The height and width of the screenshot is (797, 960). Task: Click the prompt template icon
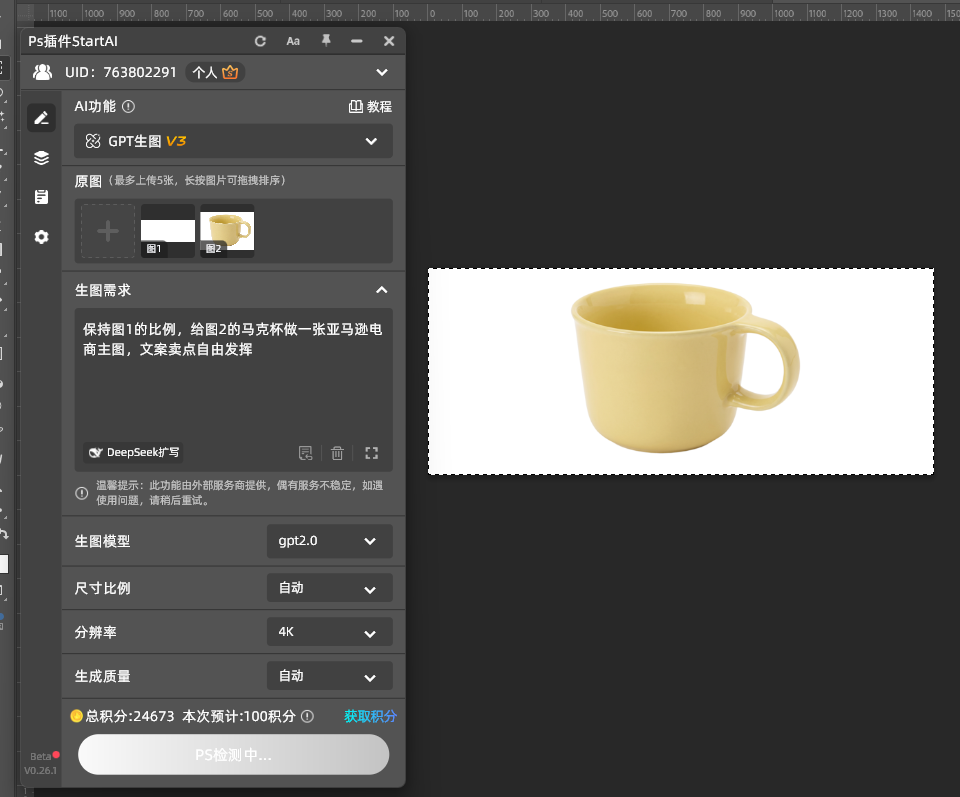click(x=305, y=453)
